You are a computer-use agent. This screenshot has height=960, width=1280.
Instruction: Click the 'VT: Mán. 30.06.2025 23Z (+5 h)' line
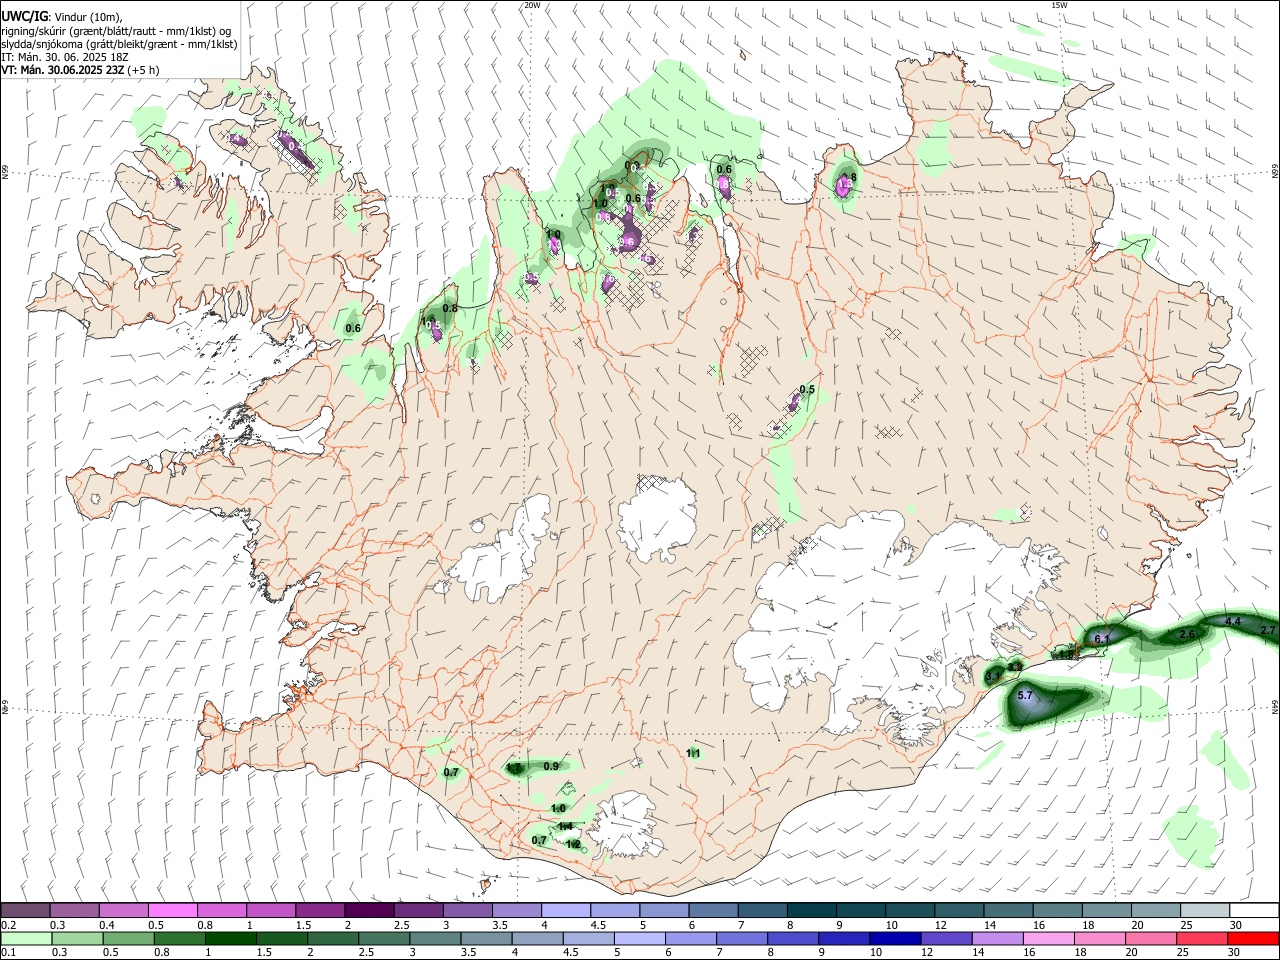pos(80,70)
